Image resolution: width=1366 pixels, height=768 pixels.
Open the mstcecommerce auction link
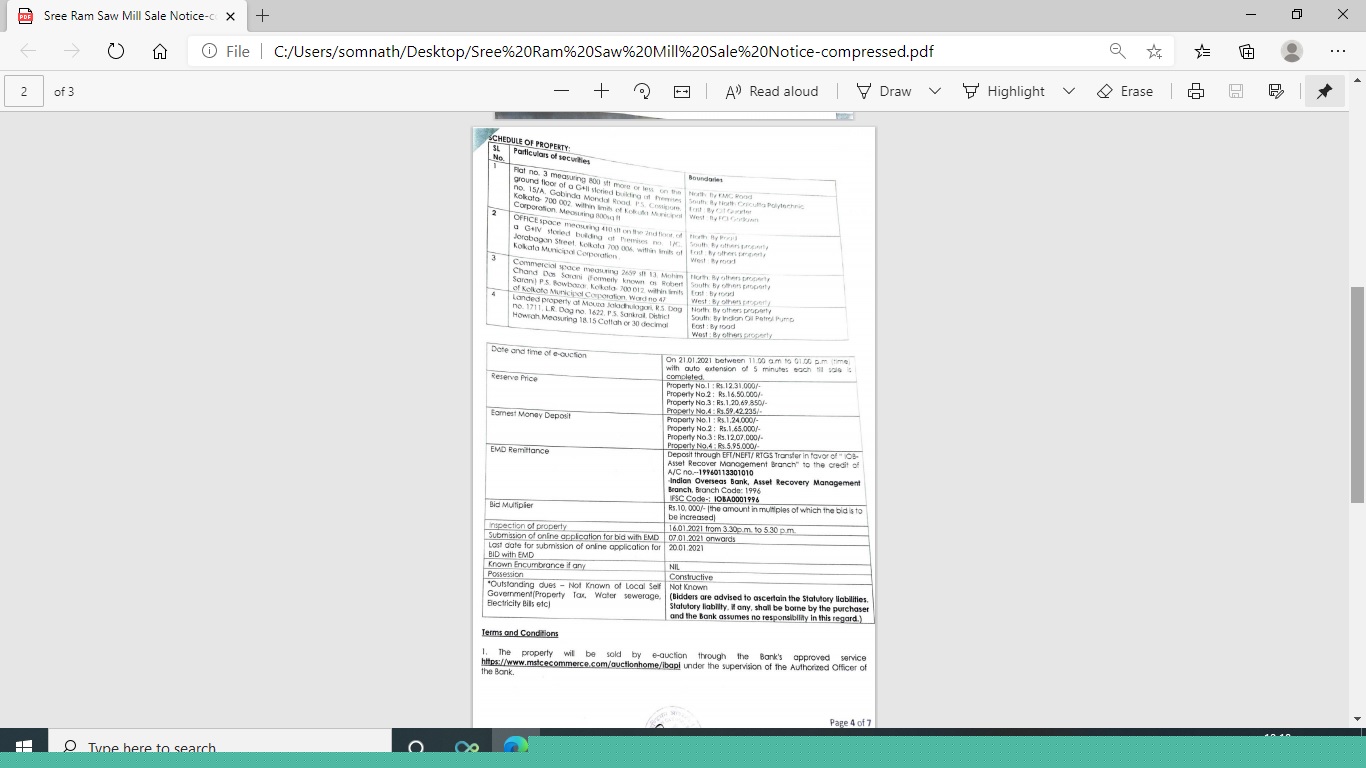[x=581, y=662]
